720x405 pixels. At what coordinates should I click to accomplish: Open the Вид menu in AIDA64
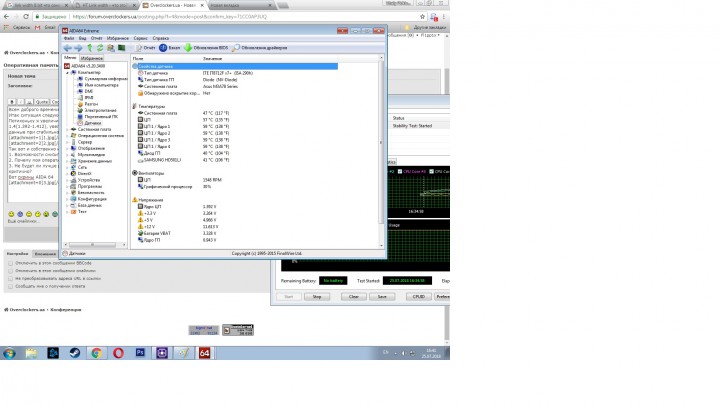tap(83, 39)
